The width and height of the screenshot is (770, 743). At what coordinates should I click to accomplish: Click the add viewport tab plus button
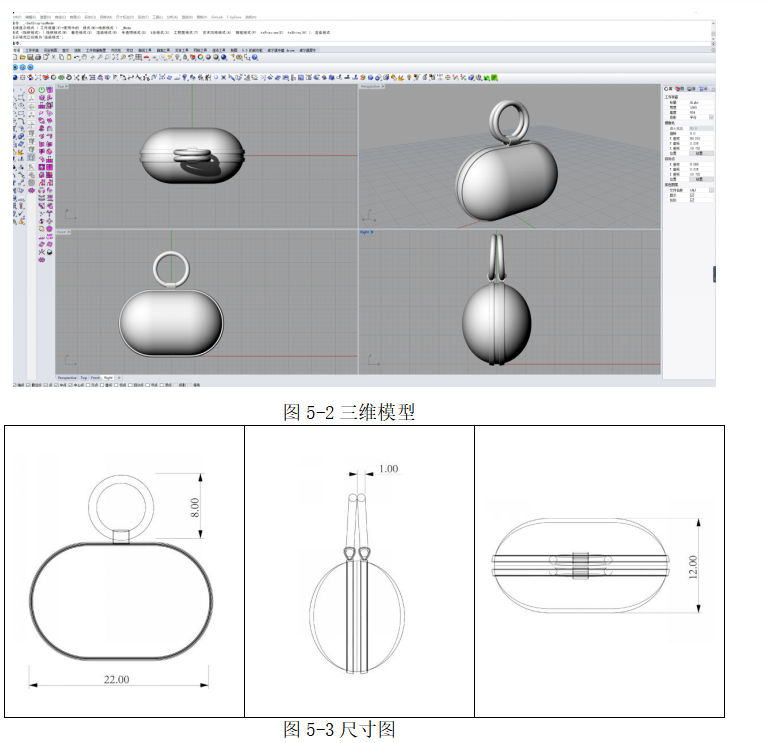click(119, 378)
